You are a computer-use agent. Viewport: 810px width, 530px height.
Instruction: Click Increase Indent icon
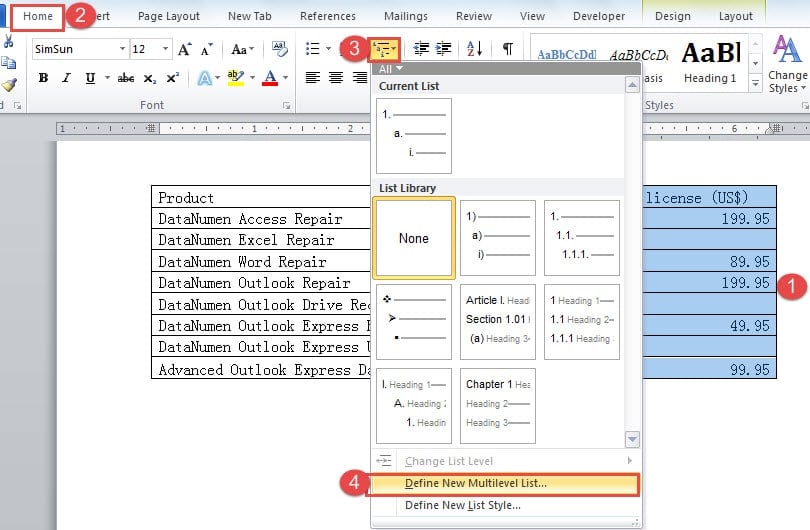443,49
